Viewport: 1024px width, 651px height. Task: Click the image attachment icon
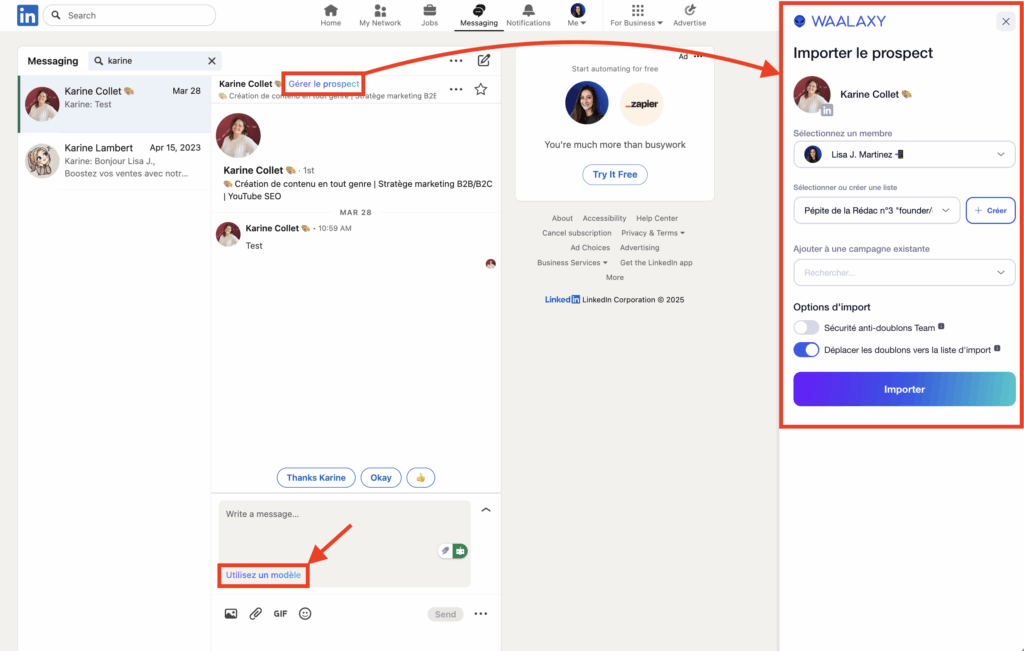(231, 613)
